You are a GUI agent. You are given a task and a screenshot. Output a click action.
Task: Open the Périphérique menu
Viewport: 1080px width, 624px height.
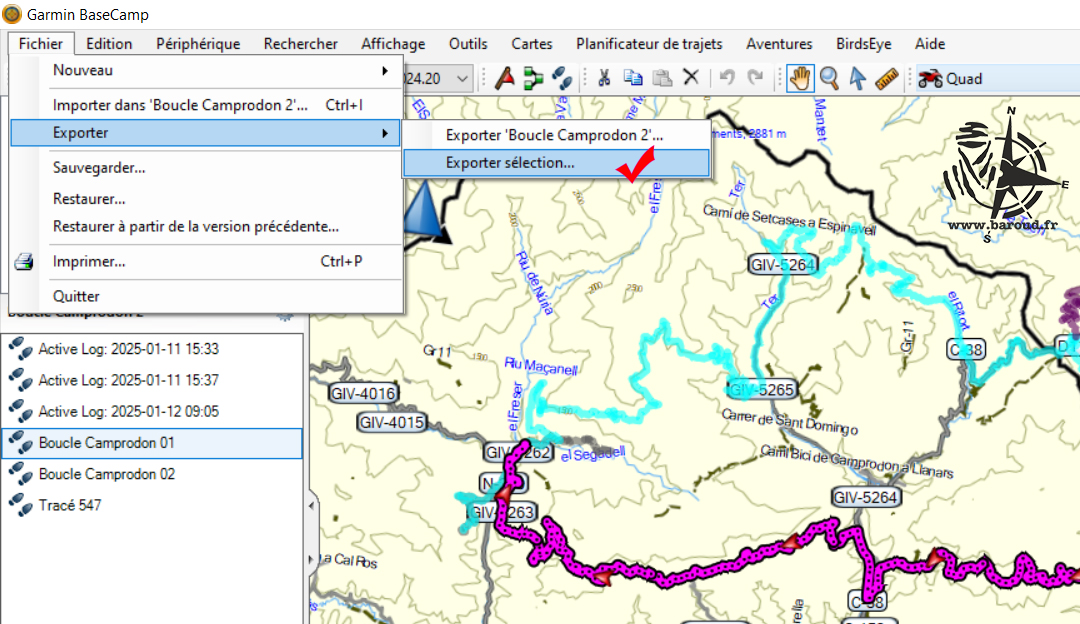[198, 43]
